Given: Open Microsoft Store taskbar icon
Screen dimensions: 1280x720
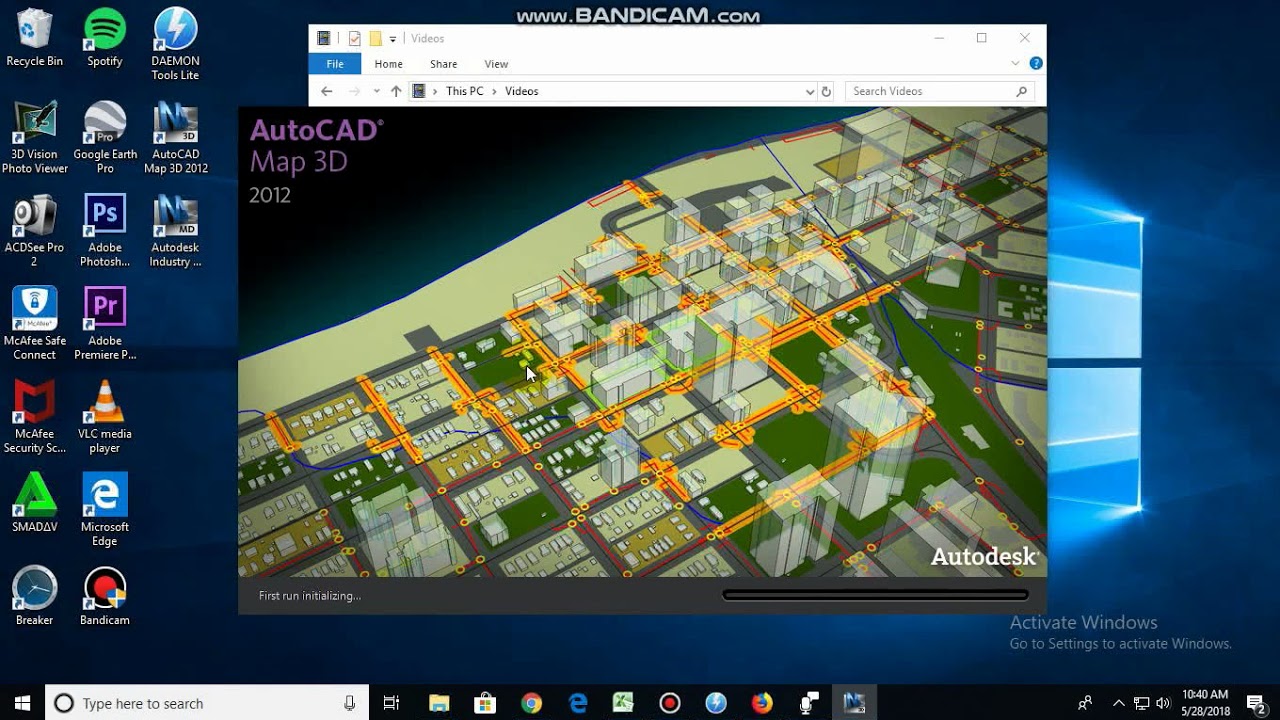Looking at the screenshot, I should pyautogui.click(x=485, y=703).
